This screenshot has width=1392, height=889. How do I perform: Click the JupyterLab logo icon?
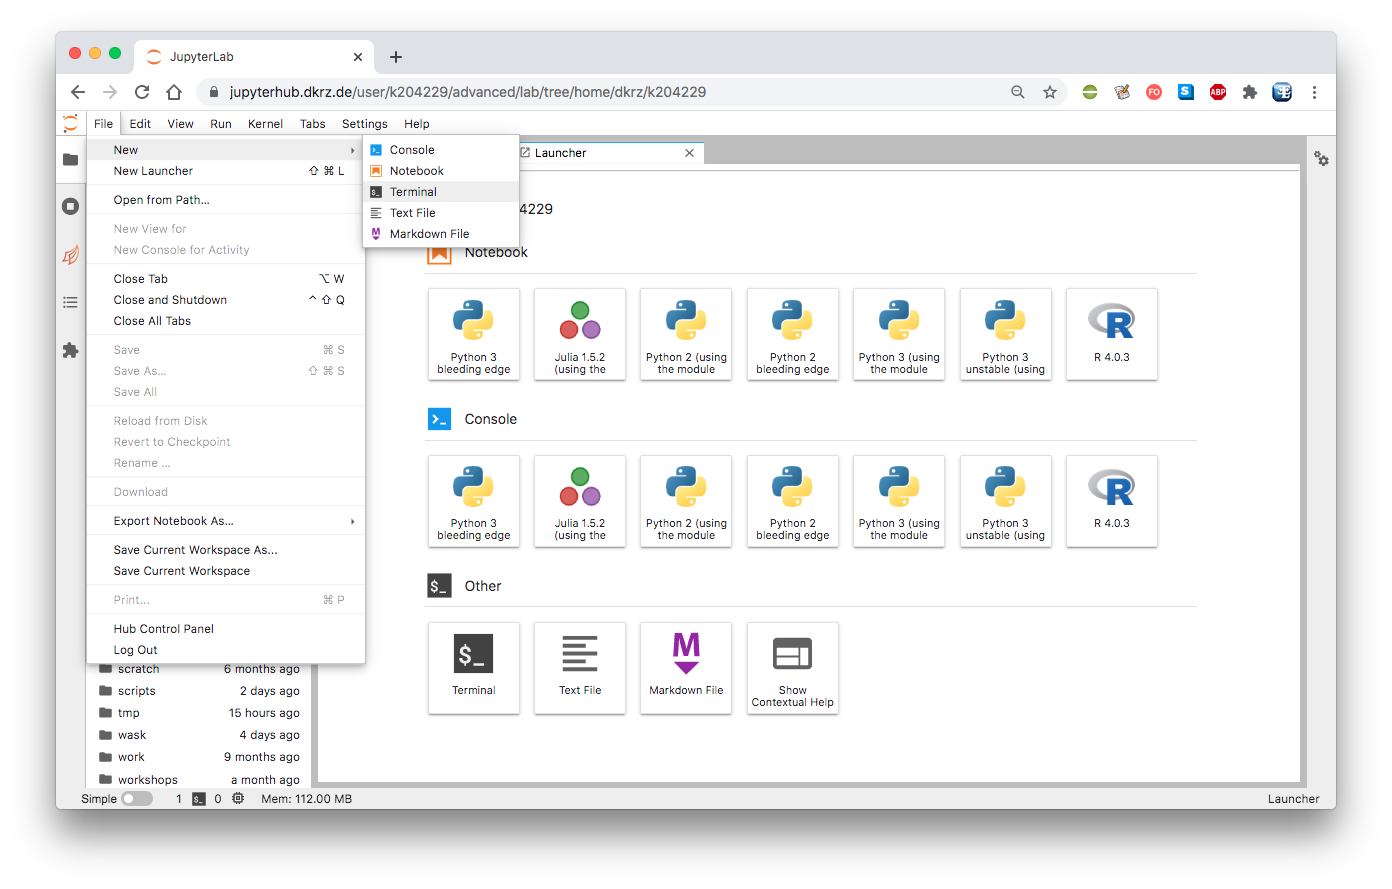point(70,124)
